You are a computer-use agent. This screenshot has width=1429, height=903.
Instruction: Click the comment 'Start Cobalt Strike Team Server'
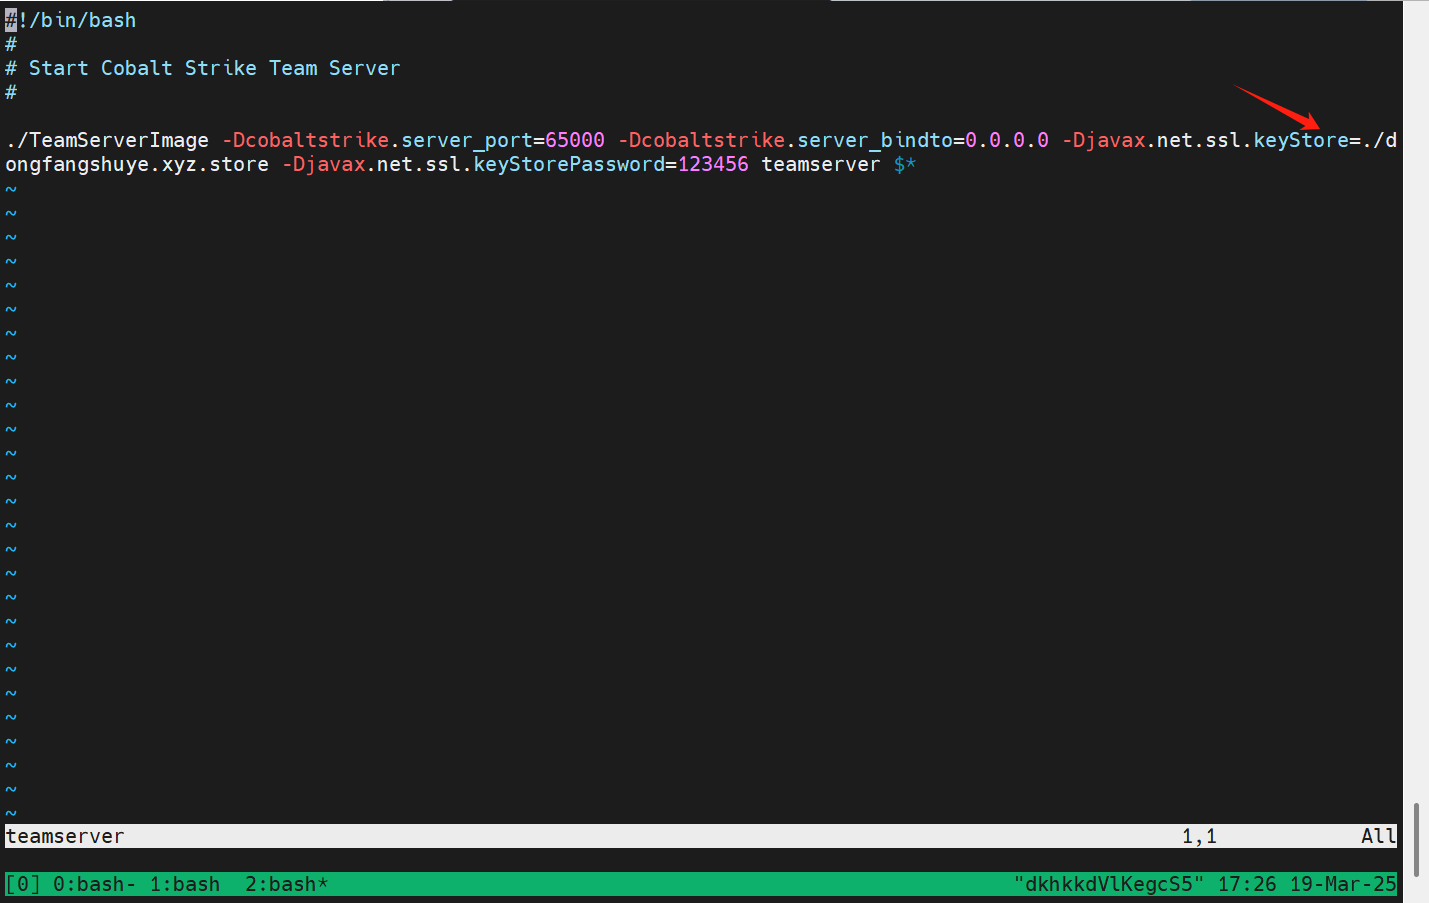214,68
